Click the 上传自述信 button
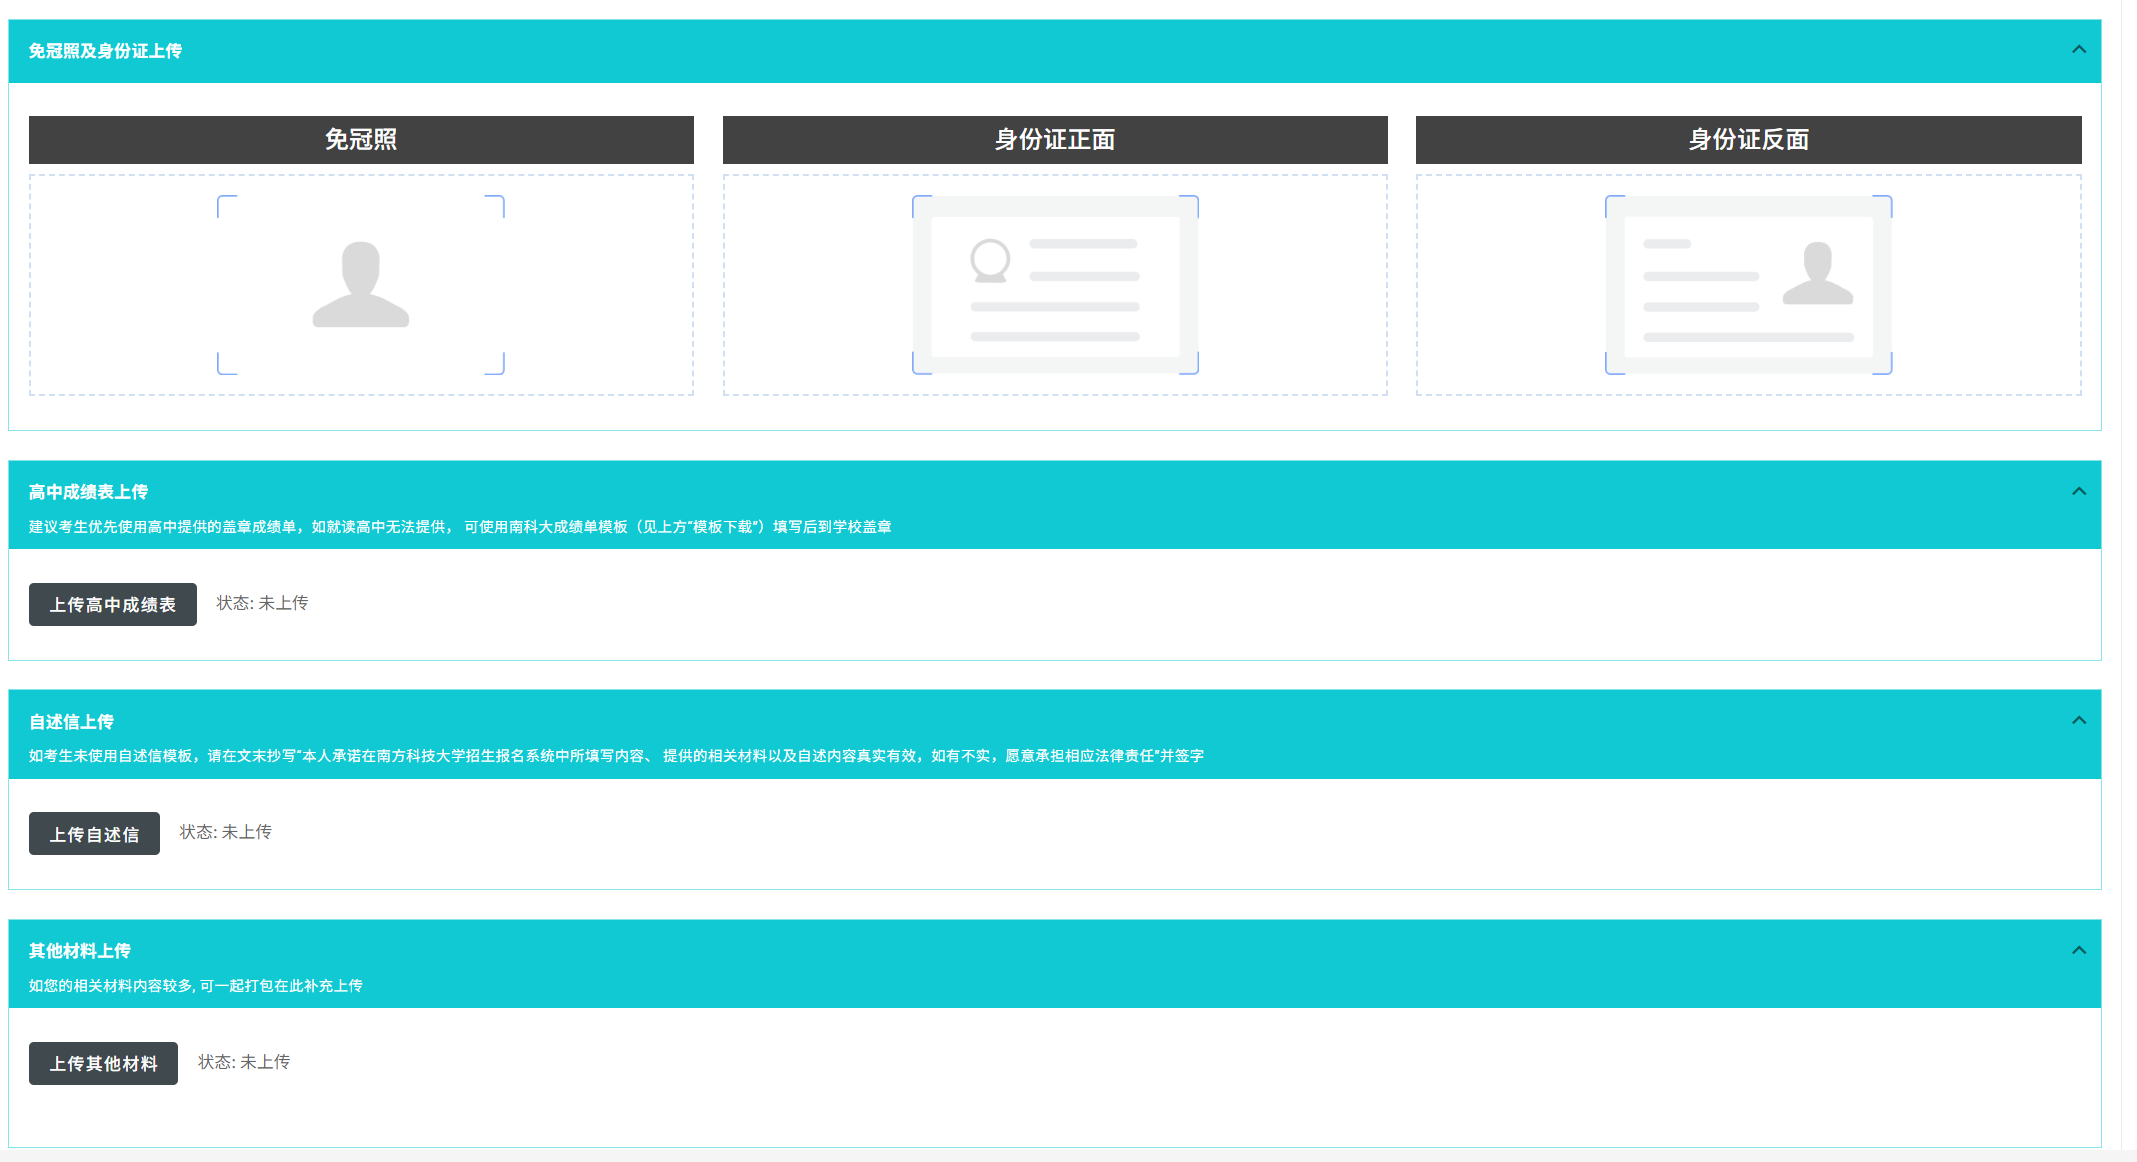The image size is (2137, 1162). coord(94,834)
